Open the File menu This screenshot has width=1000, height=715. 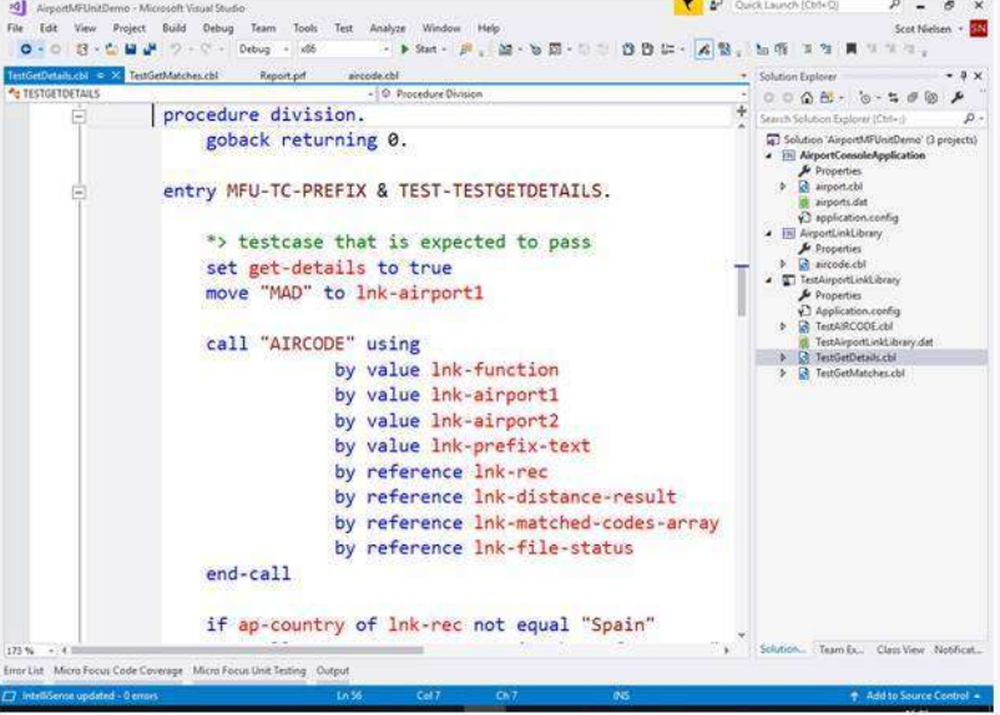coord(15,28)
